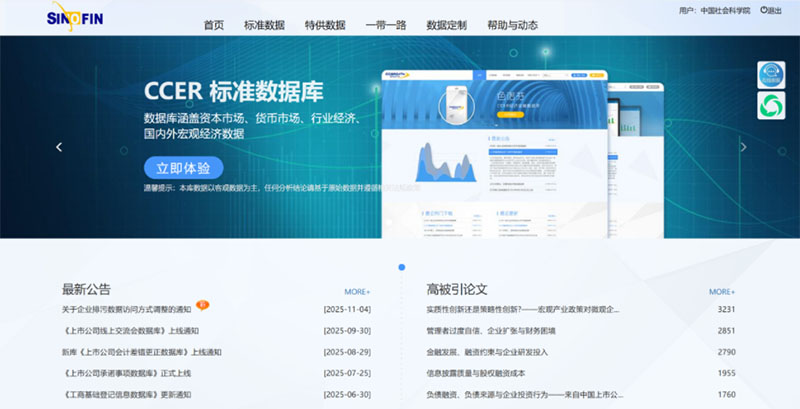This screenshot has height=409, width=800.
Task: Expand the 数据定制 menu
Action: [446, 25]
